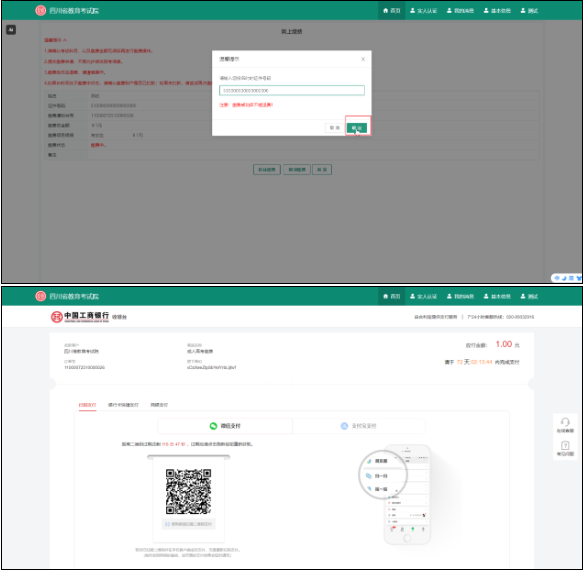584x571 pixels.
Task: Click the small AI badge icon at left
Action: click(x=11, y=30)
